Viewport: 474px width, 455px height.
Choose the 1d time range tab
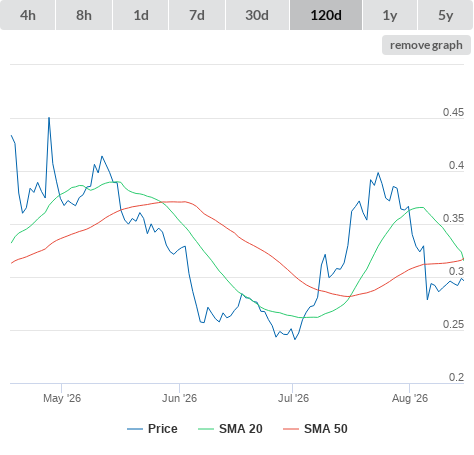click(141, 15)
